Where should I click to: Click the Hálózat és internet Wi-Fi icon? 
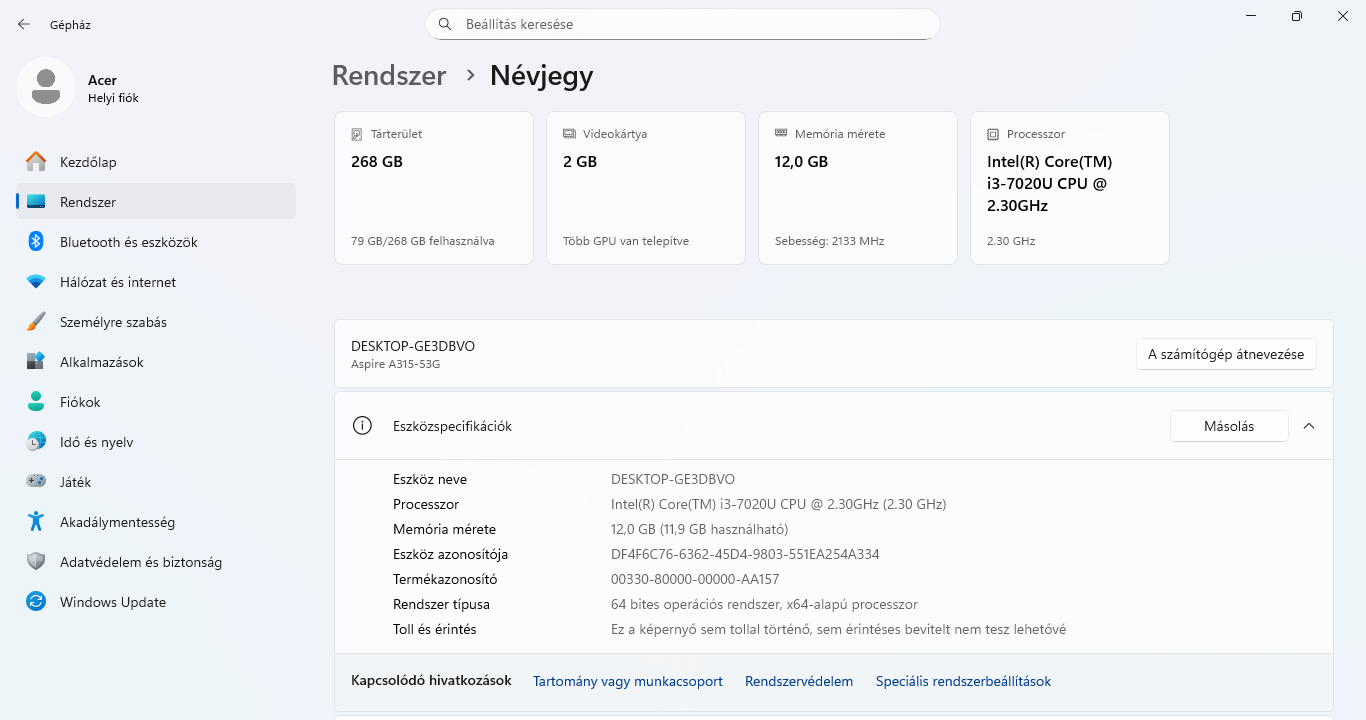[x=36, y=282]
